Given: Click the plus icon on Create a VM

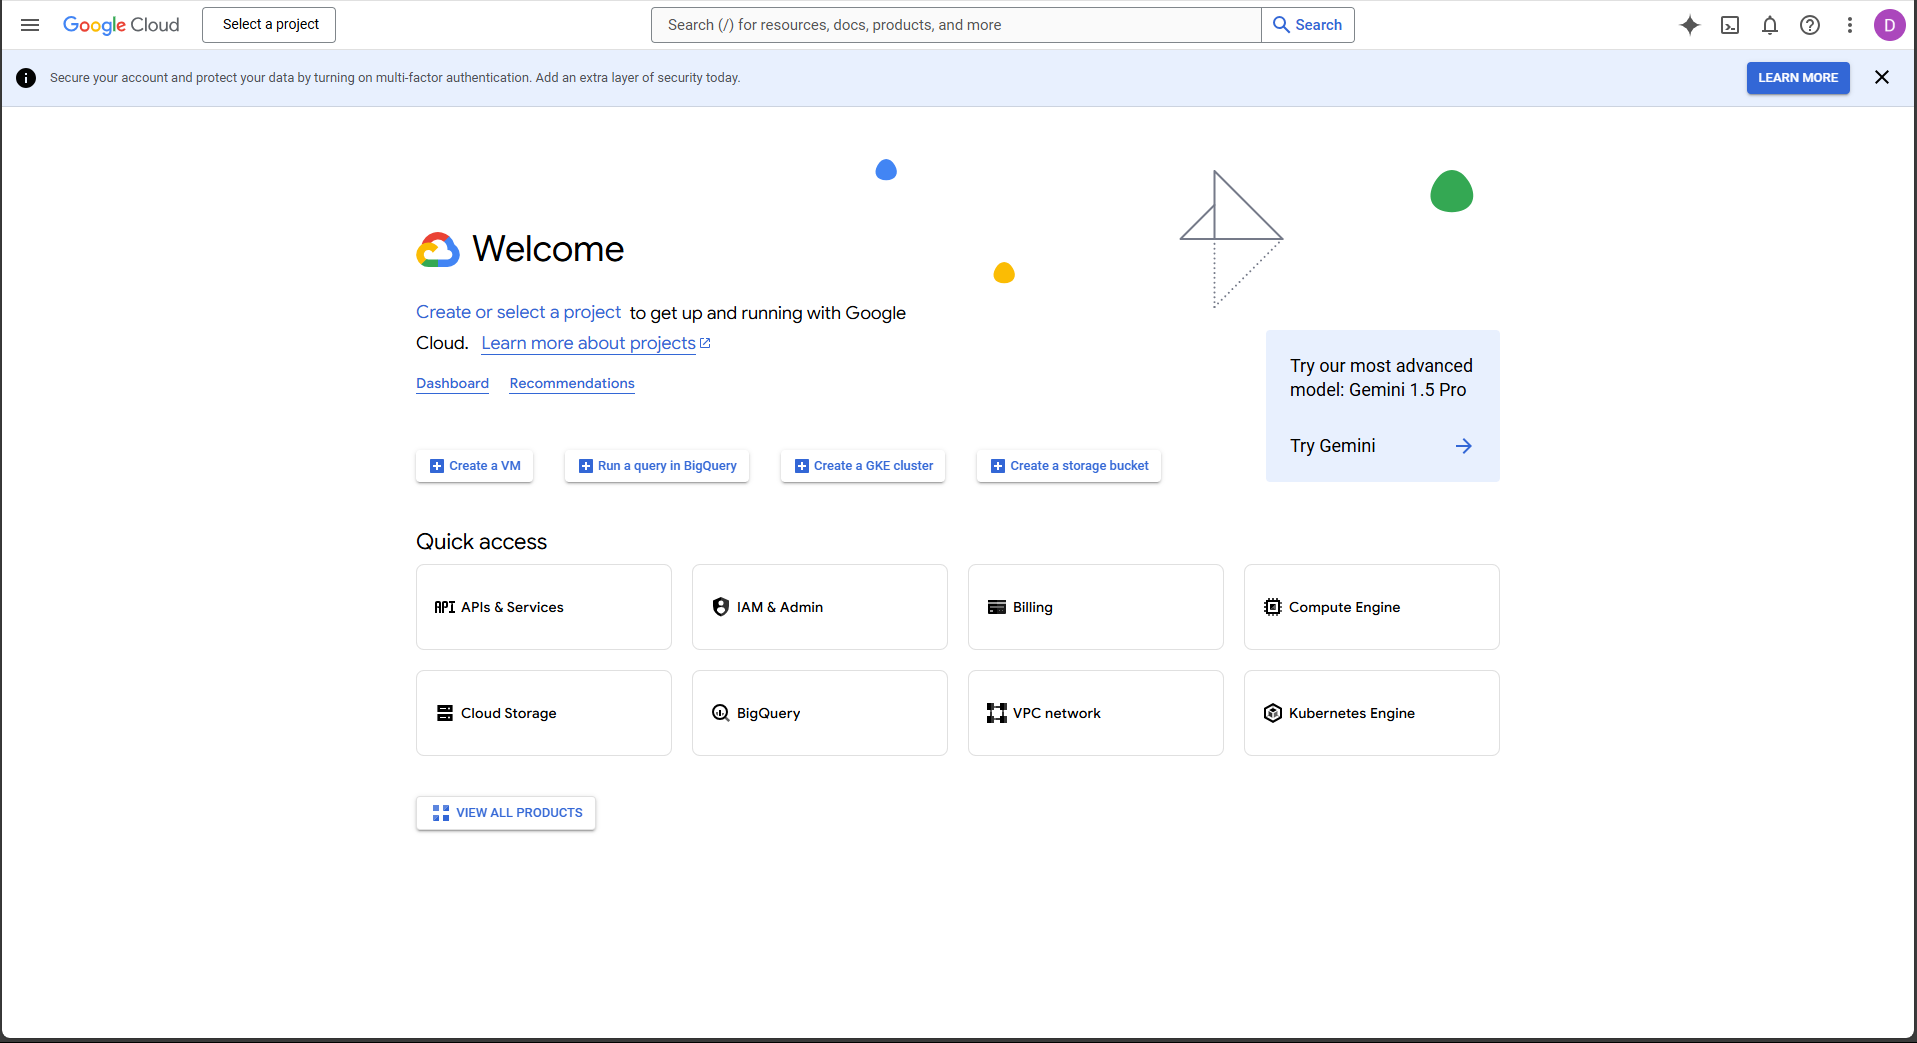Looking at the screenshot, I should click(x=437, y=466).
